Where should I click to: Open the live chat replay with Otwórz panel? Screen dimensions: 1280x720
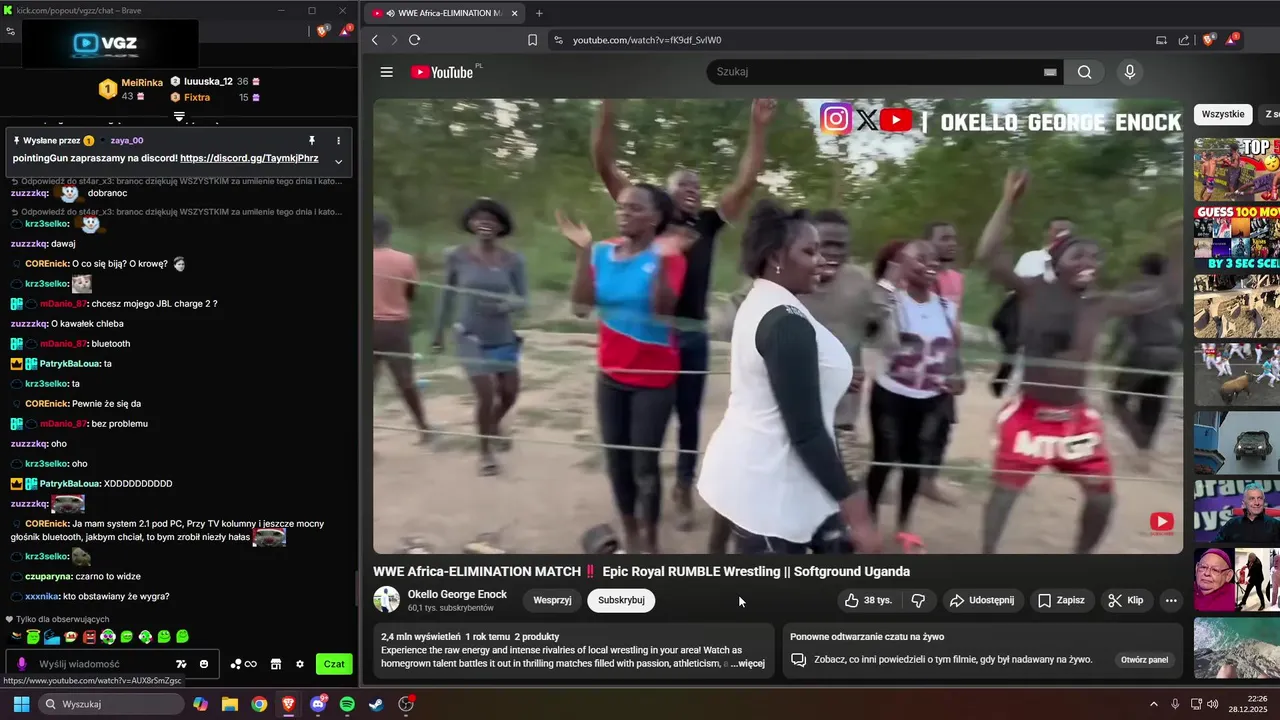[x=1144, y=660]
